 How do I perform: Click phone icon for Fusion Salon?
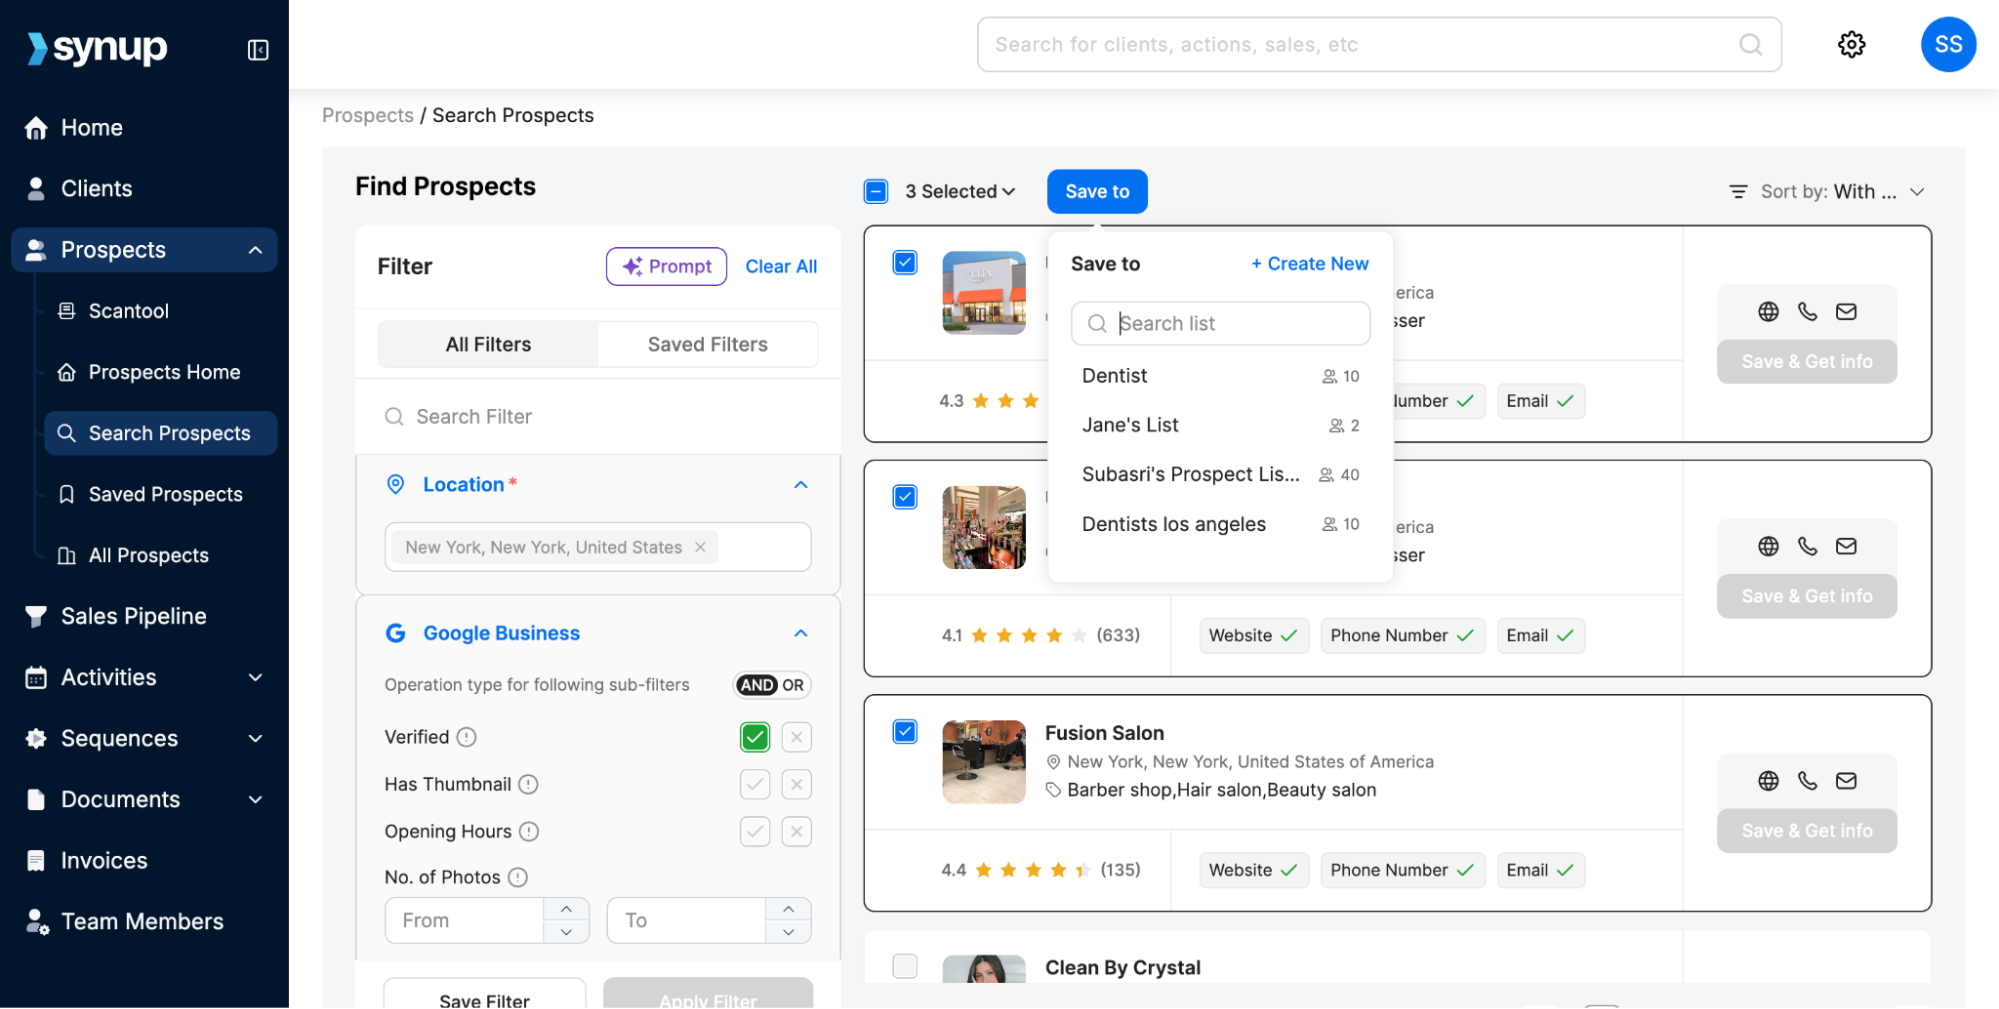pos(1807,781)
